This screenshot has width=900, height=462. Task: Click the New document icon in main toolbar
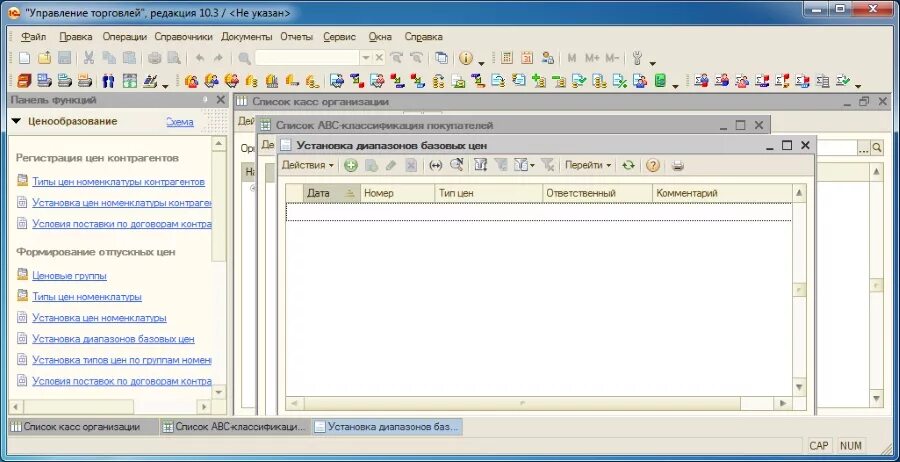(x=24, y=58)
